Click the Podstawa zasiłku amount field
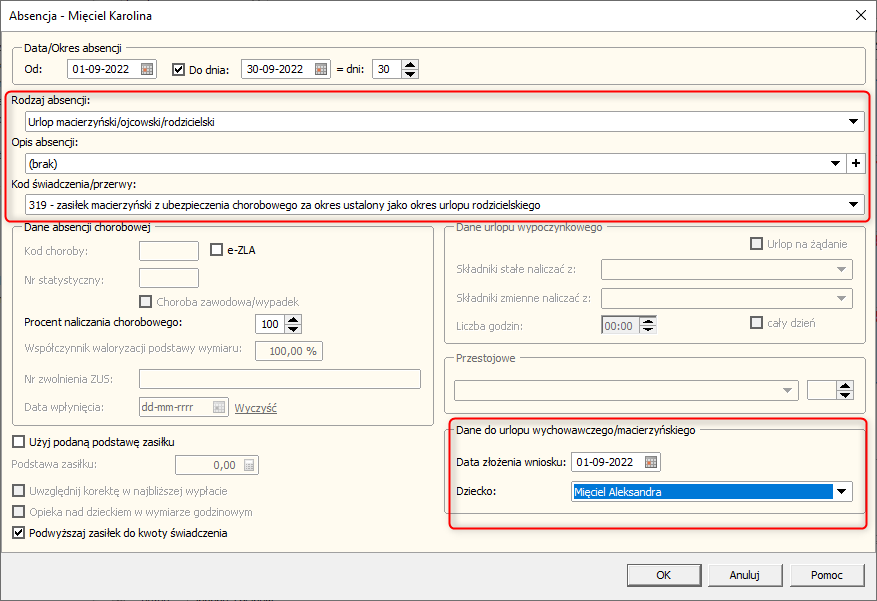Image resolution: width=877 pixels, height=601 pixels. click(x=217, y=465)
